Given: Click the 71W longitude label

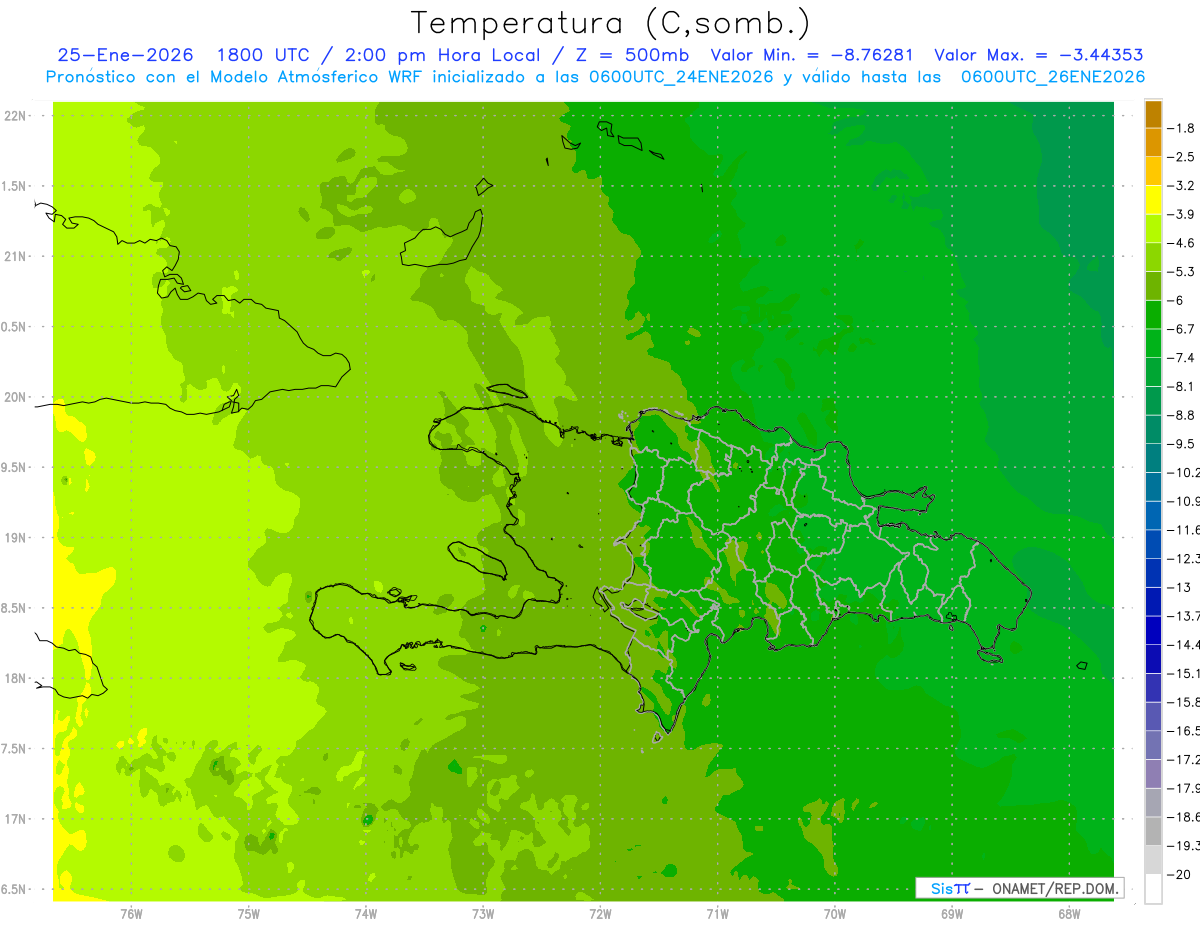Looking at the screenshot, I should [717, 914].
